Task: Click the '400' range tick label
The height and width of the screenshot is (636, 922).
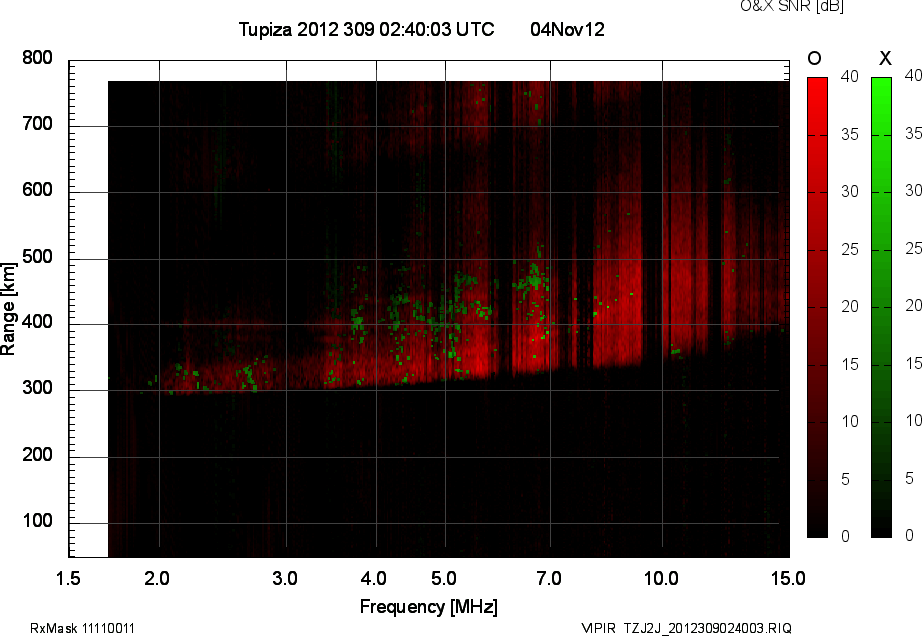Action: click(37, 322)
